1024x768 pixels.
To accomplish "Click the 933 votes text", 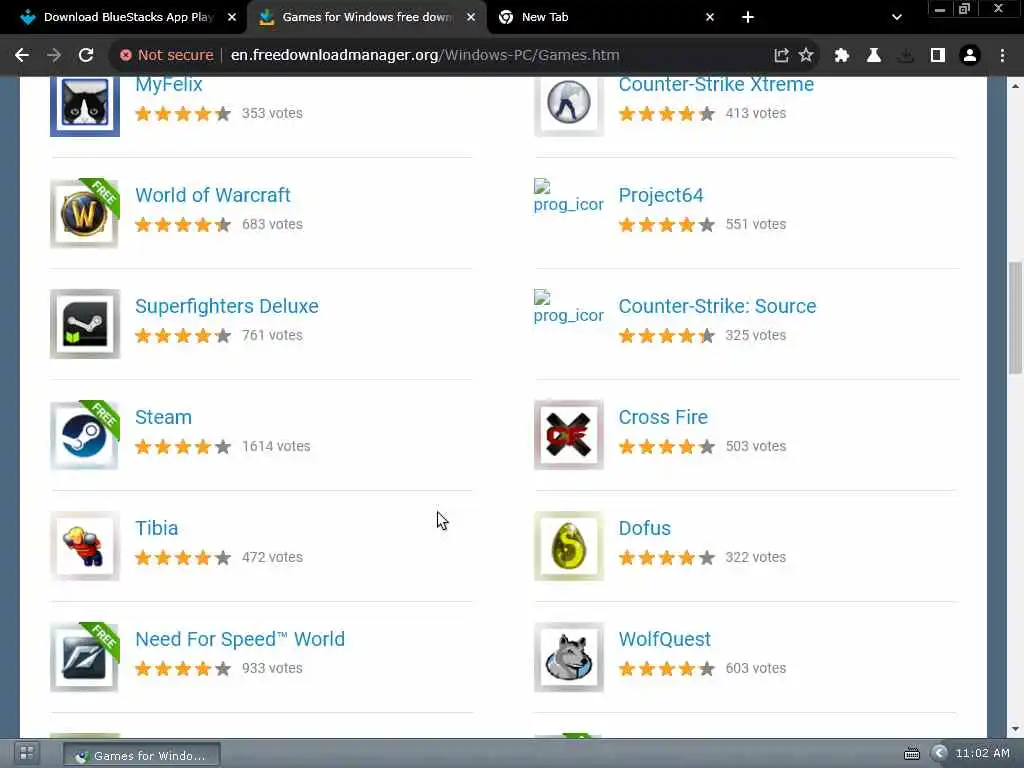I will 272,669.
